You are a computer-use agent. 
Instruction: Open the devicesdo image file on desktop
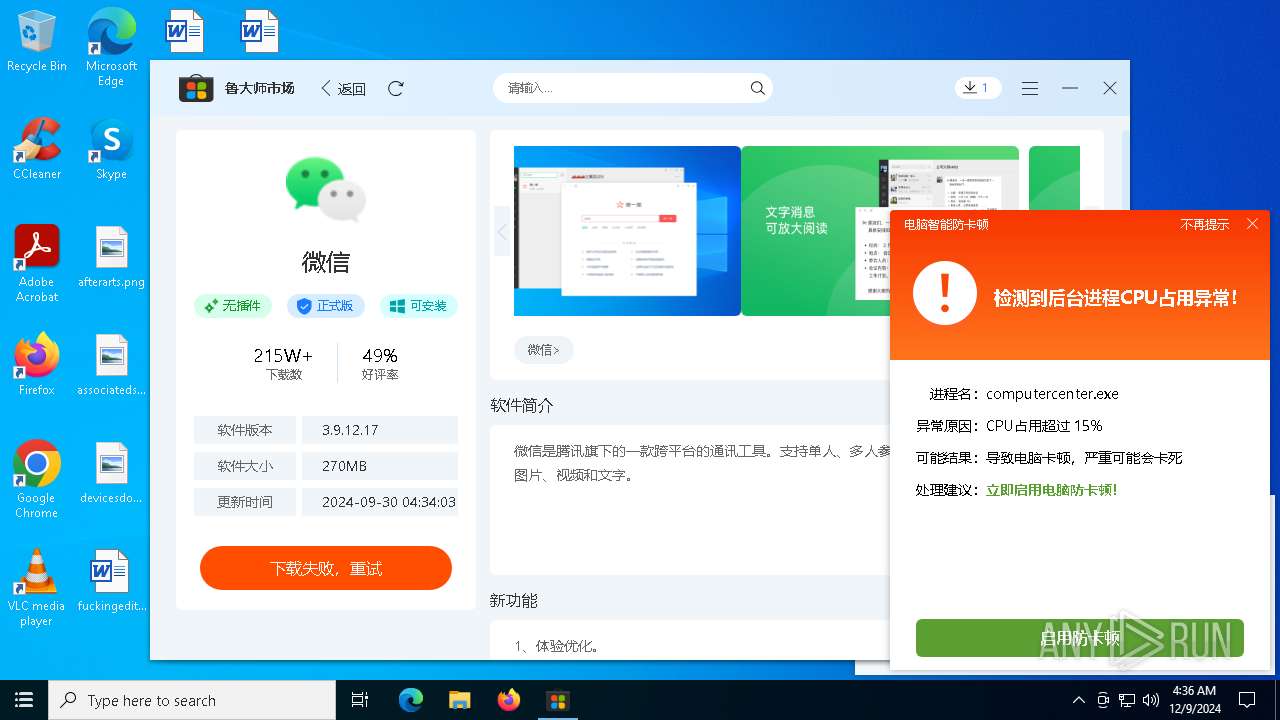[x=111, y=473]
